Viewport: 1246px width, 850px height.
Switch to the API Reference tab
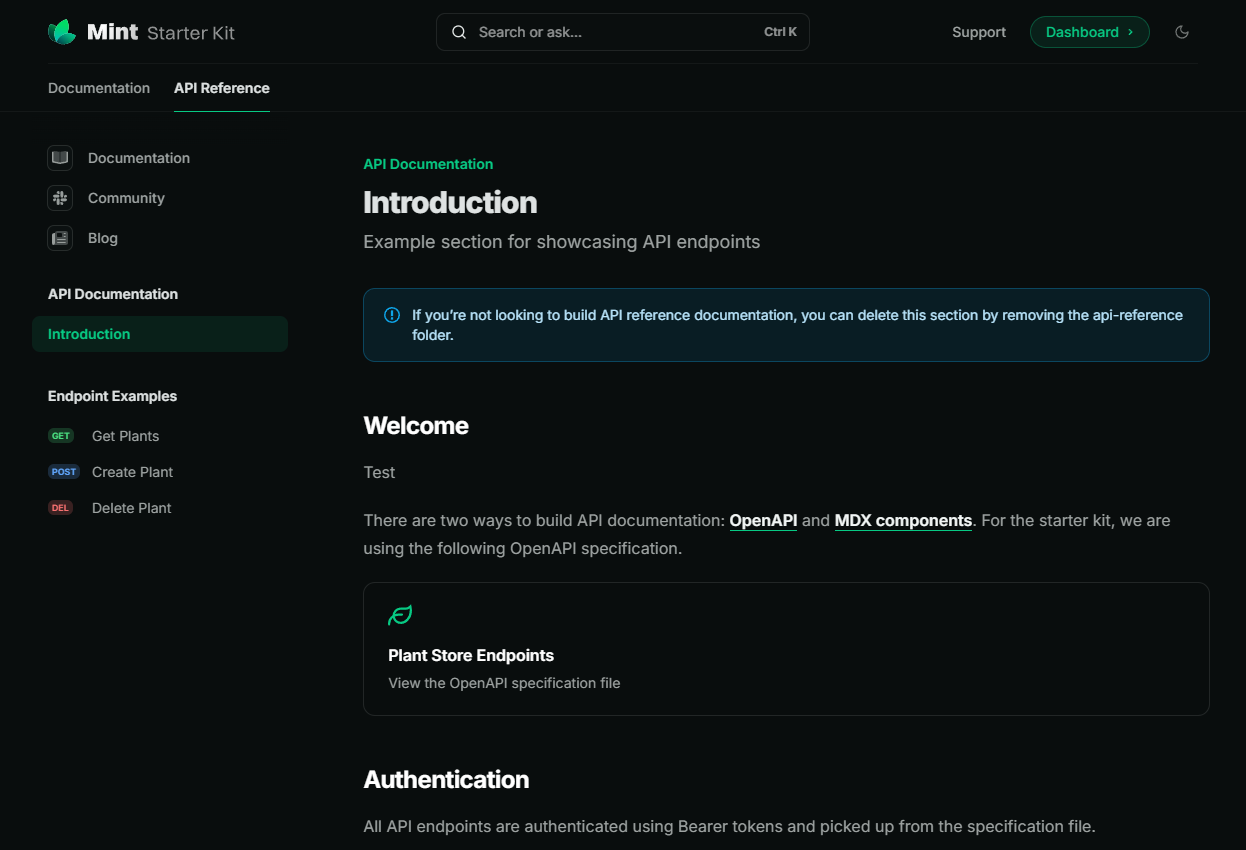click(x=221, y=88)
